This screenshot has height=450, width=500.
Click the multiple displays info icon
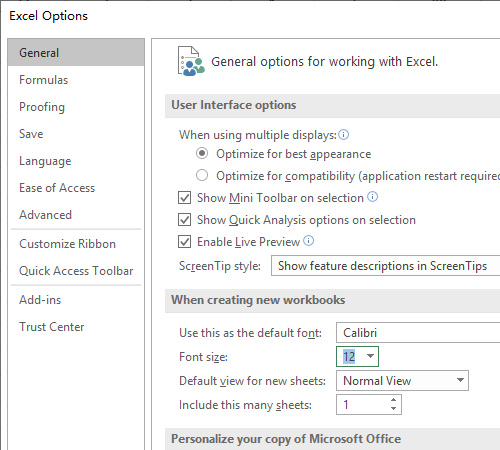pos(343,135)
